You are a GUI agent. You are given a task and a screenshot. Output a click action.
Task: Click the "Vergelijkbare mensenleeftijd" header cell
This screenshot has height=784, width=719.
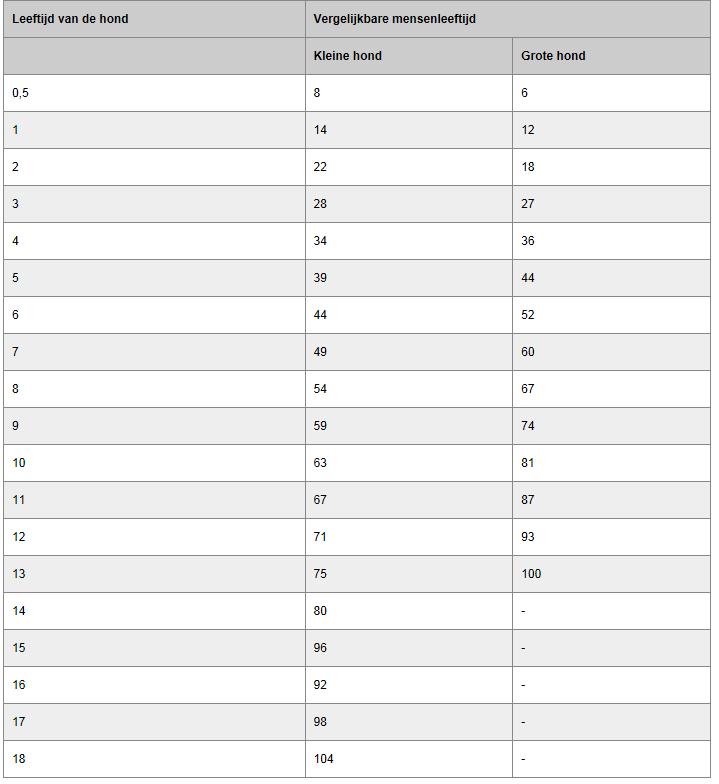pos(394,19)
